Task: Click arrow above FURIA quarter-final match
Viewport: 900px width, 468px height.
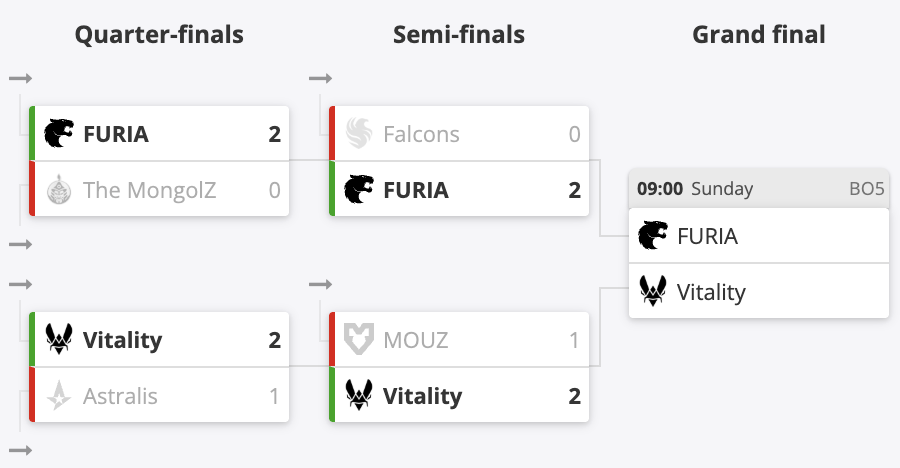Action: [21, 78]
